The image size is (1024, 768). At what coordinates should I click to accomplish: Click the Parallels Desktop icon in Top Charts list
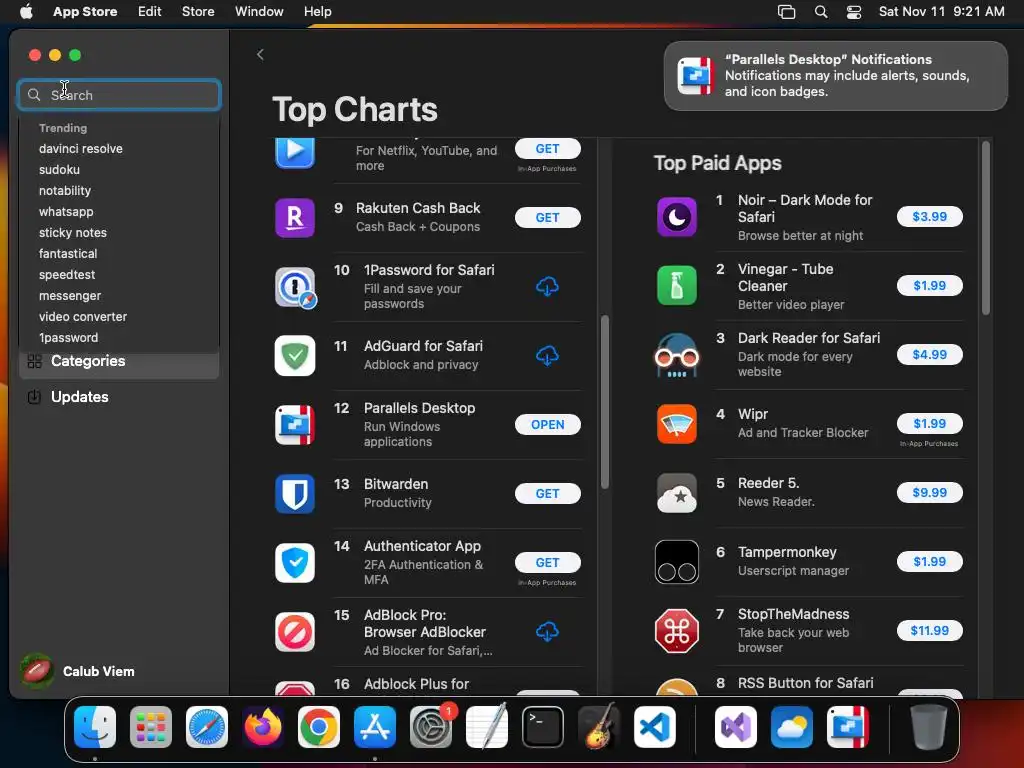click(x=295, y=424)
